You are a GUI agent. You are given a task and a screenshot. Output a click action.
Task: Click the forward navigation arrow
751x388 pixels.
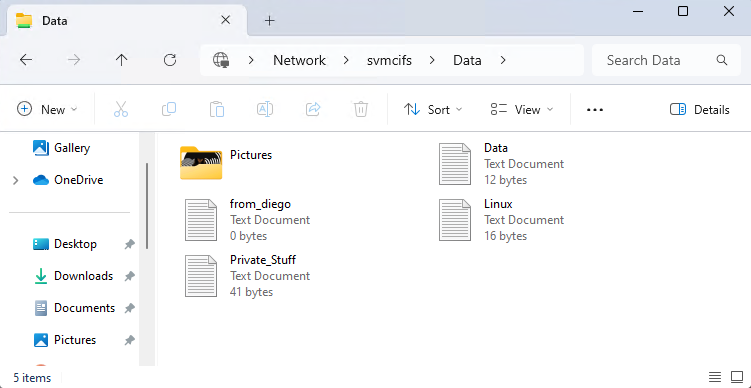pyautogui.click(x=74, y=60)
